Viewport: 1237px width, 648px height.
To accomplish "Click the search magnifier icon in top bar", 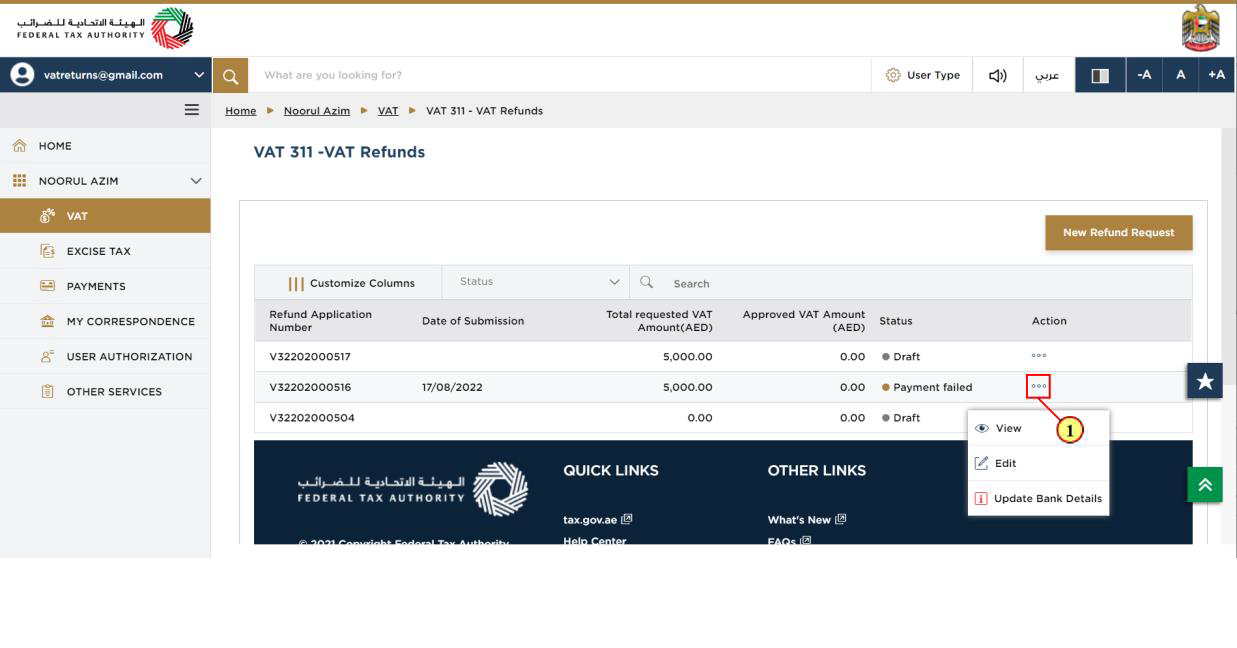I will [x=230, y=75].
